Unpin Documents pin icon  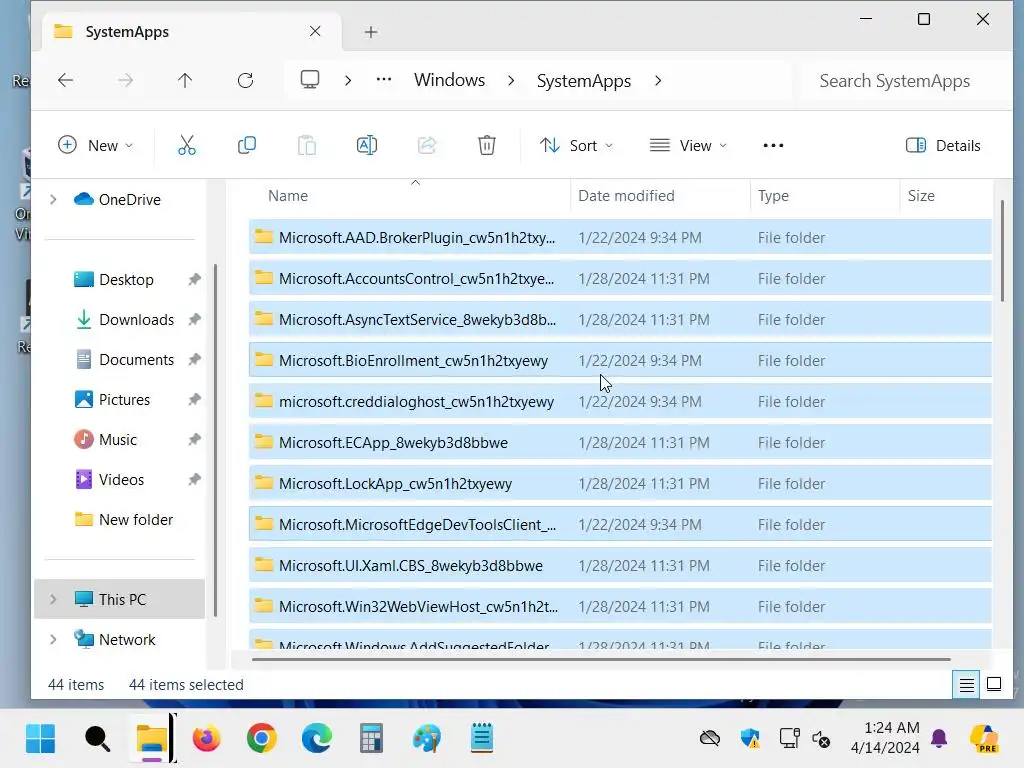(x=194, y=359)
